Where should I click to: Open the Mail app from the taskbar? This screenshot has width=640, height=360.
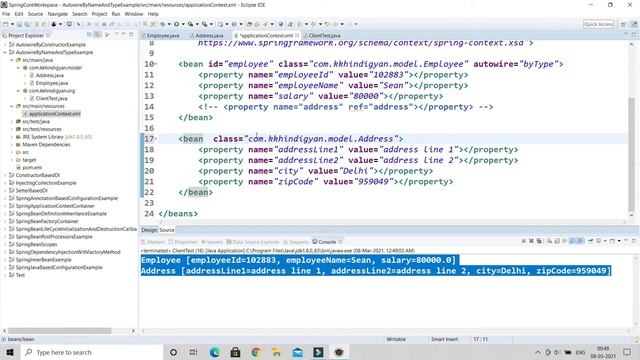pyautogui.click(x=298, y=352)
